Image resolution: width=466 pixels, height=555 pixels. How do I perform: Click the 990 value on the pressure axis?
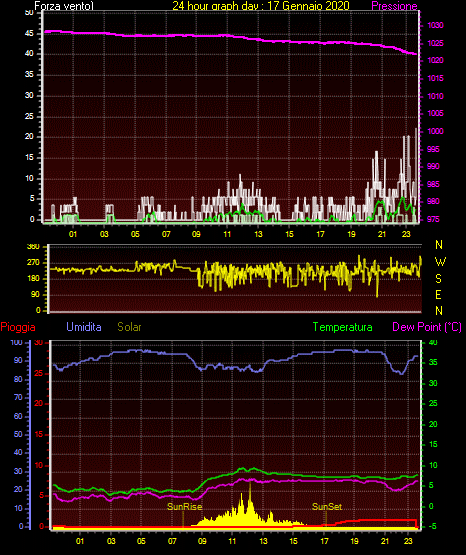433,166
